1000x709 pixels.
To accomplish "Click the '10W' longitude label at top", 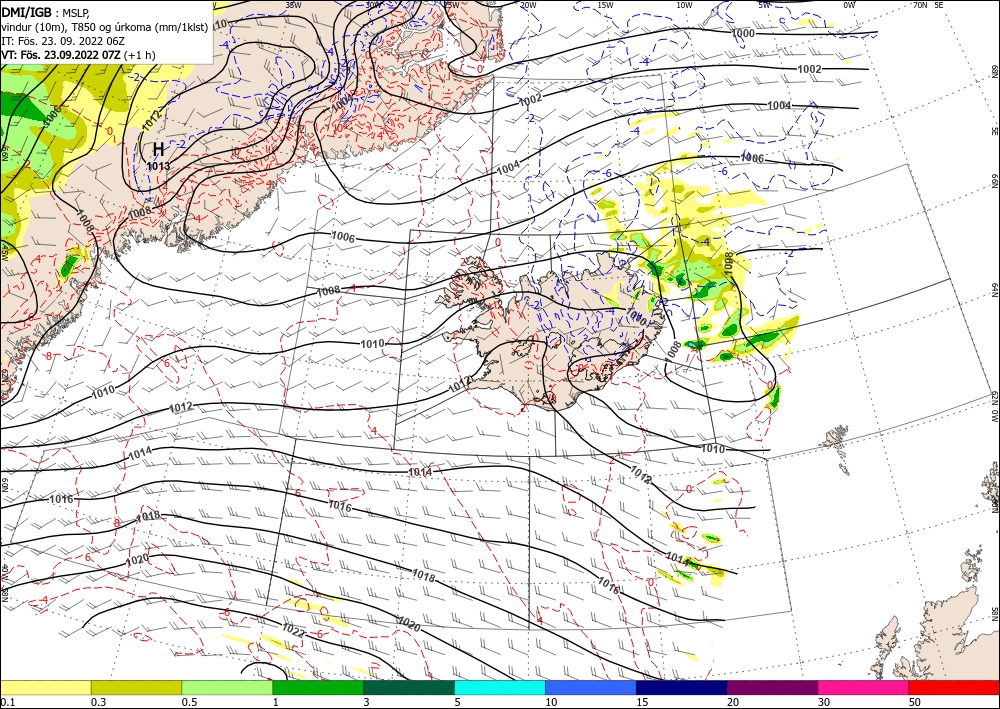I will pyautogui.click(x=684, y=4).
